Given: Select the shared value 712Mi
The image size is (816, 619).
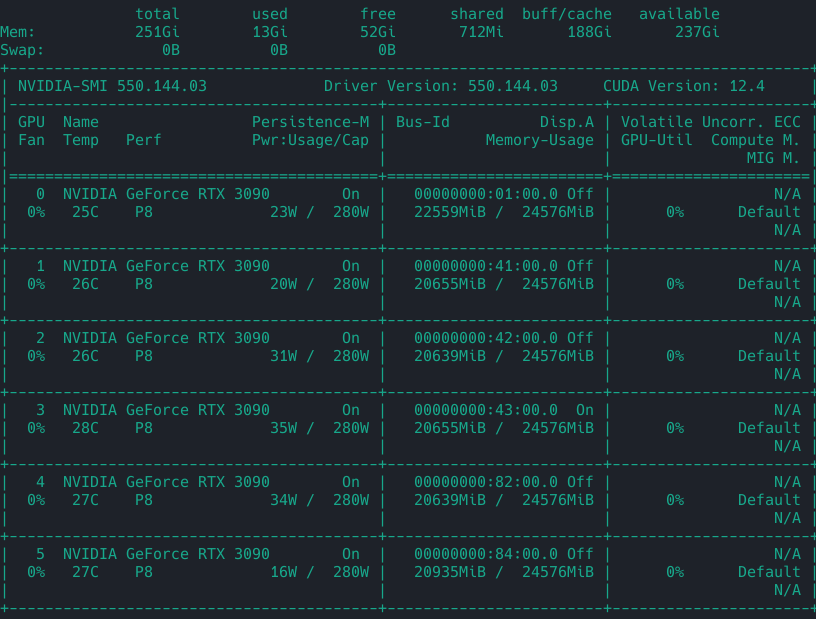Looking at the screenshot, I should (481, 32).
